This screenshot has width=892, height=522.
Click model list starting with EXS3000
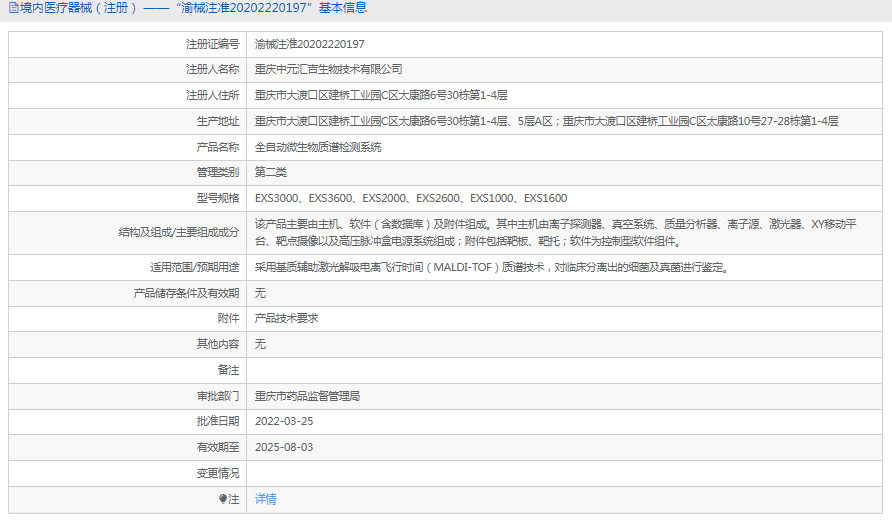click(x=411, y=198)
